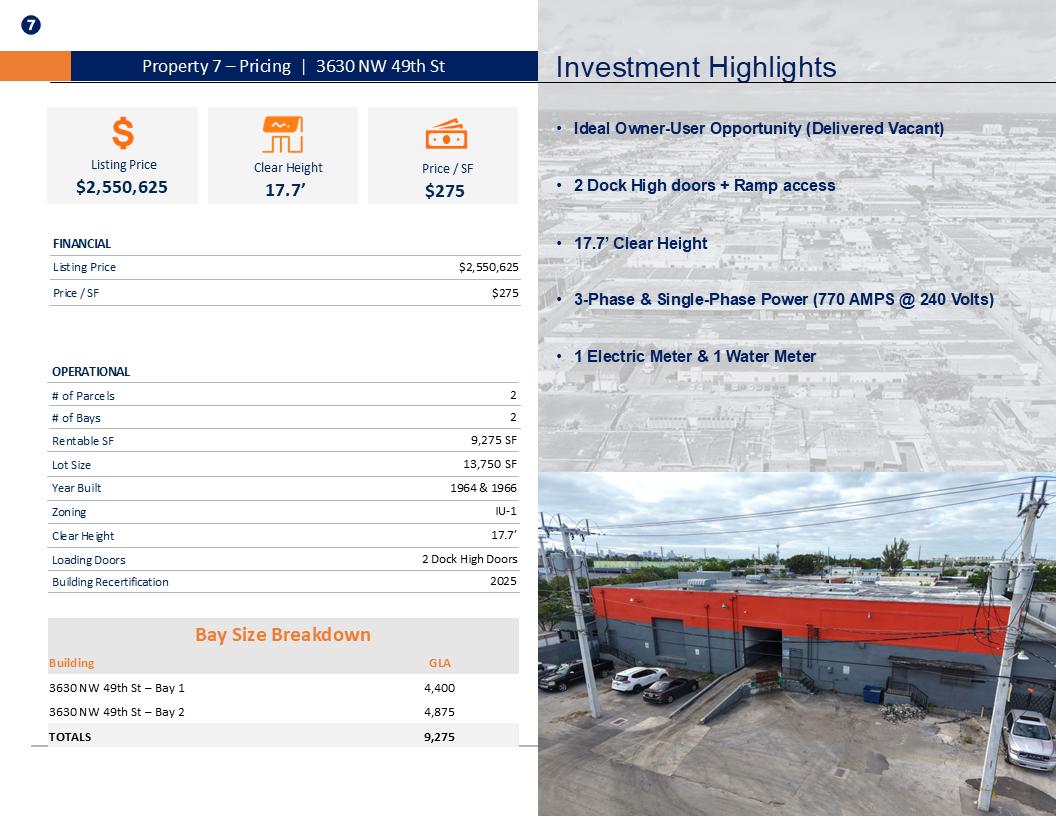
Task: Click the 17.7' Clear Height card value
Action: (x=285, y=190)
